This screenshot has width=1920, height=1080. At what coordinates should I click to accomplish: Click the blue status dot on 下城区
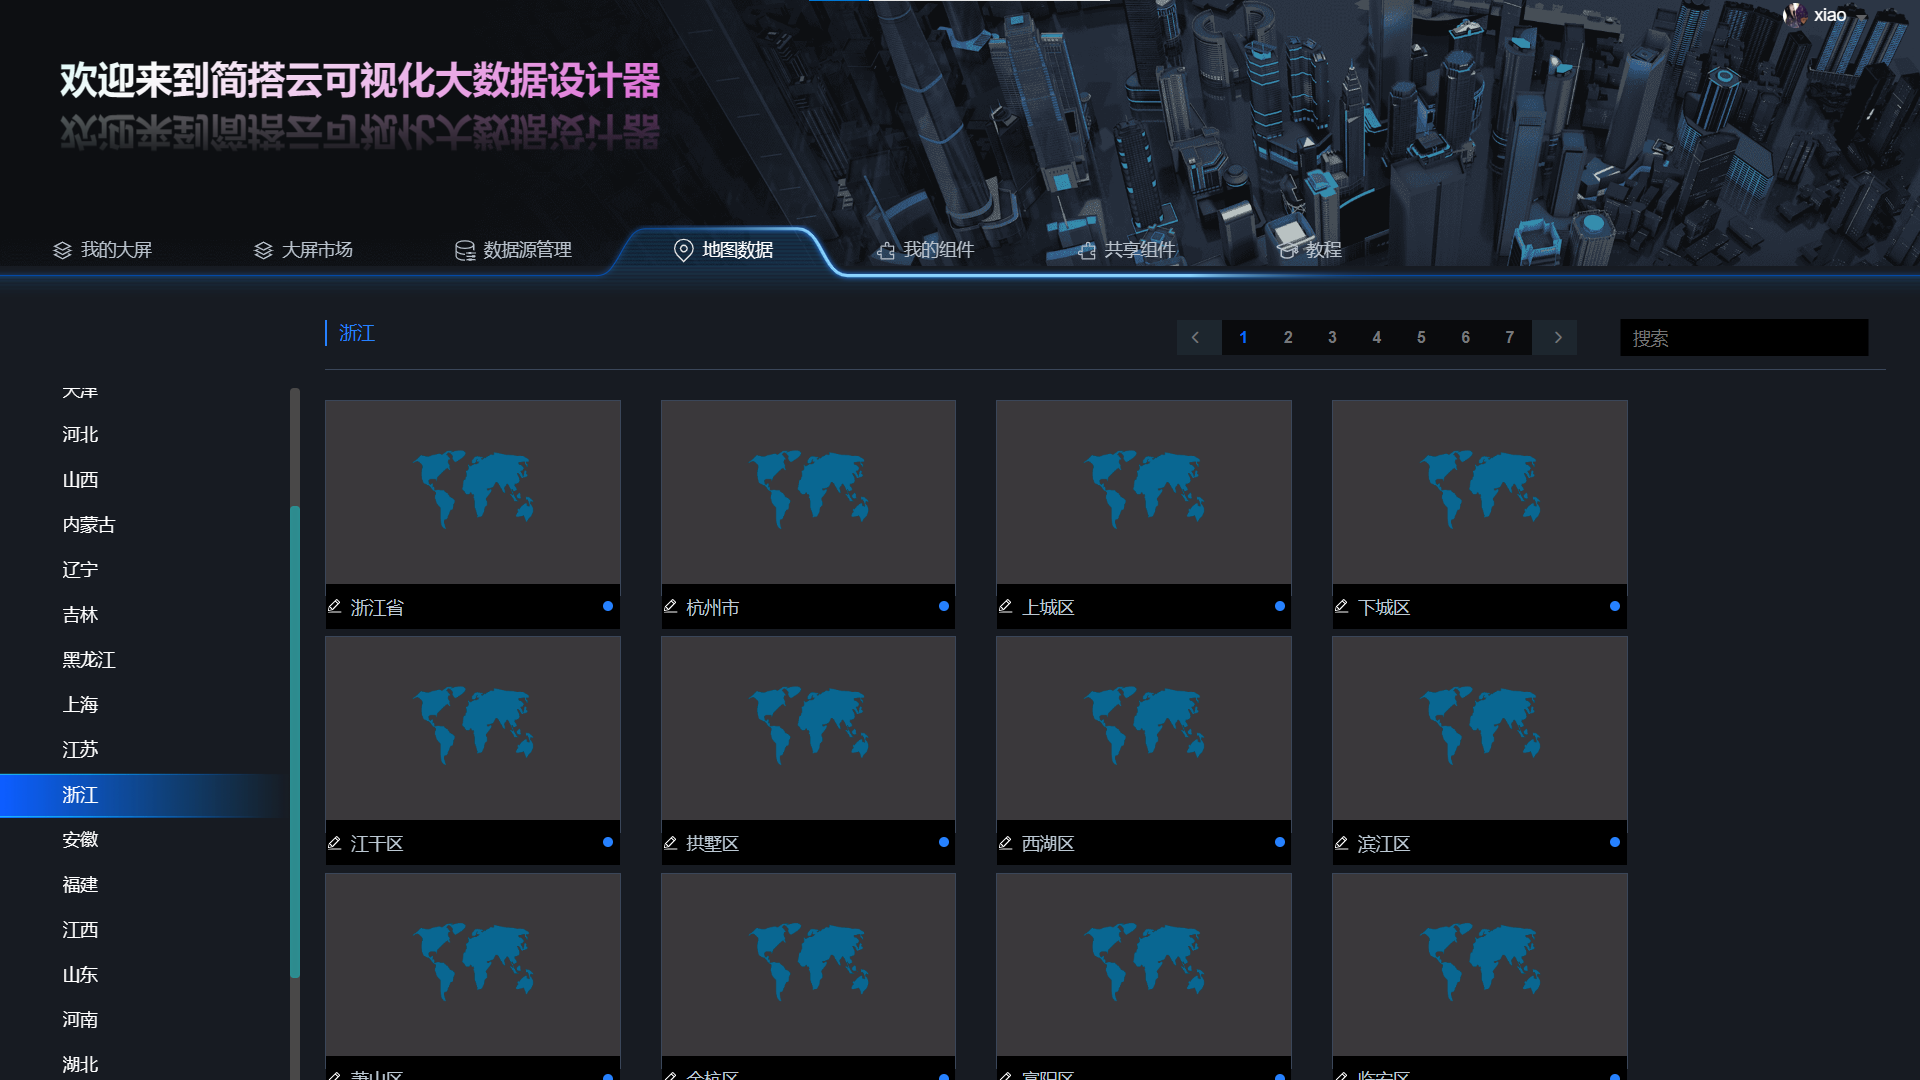(x=1614, y=606)
